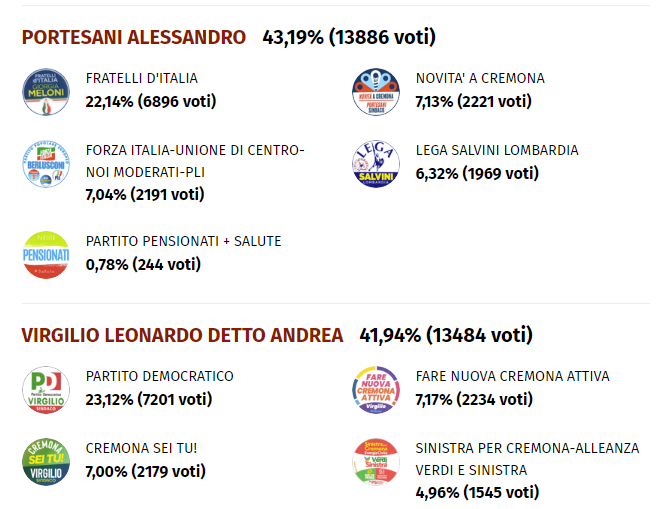The image size is (658, 509).
Task: Click the NOVITA' A CREMONA label
Action: (480, 78)
